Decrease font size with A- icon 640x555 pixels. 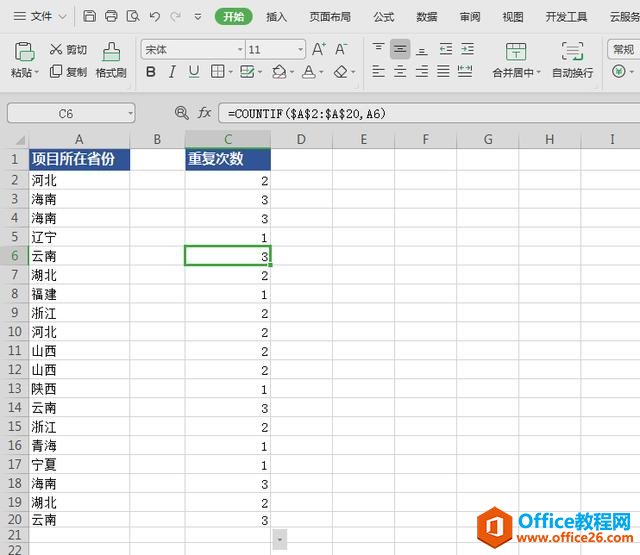[341, 49]
